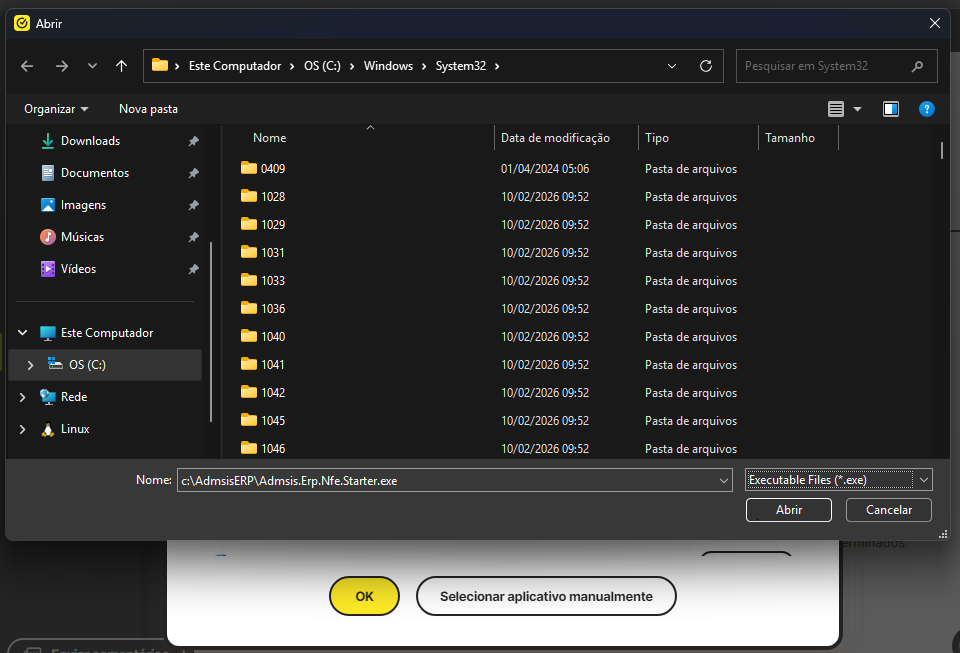The height and width of the screenshot is (653, 960).
Task: Refresh the System32 folder listing
Action: pos(706,66)
